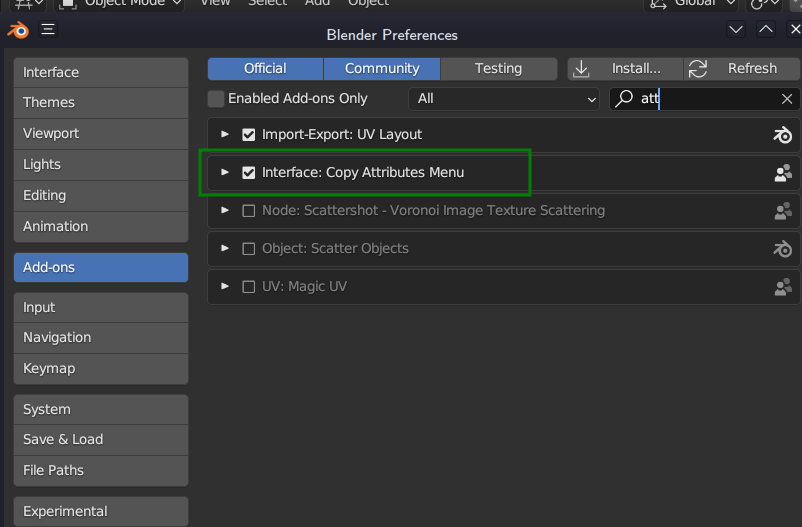Click the download icon beside Install

point(581,69)
